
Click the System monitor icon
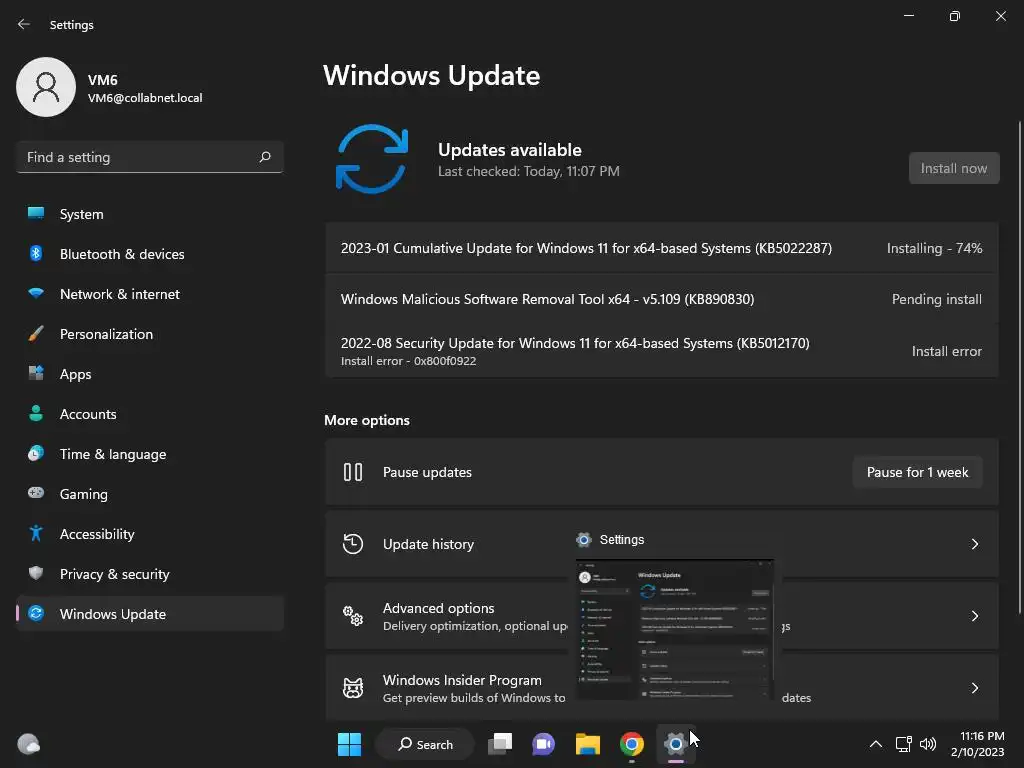pos(36,213)
